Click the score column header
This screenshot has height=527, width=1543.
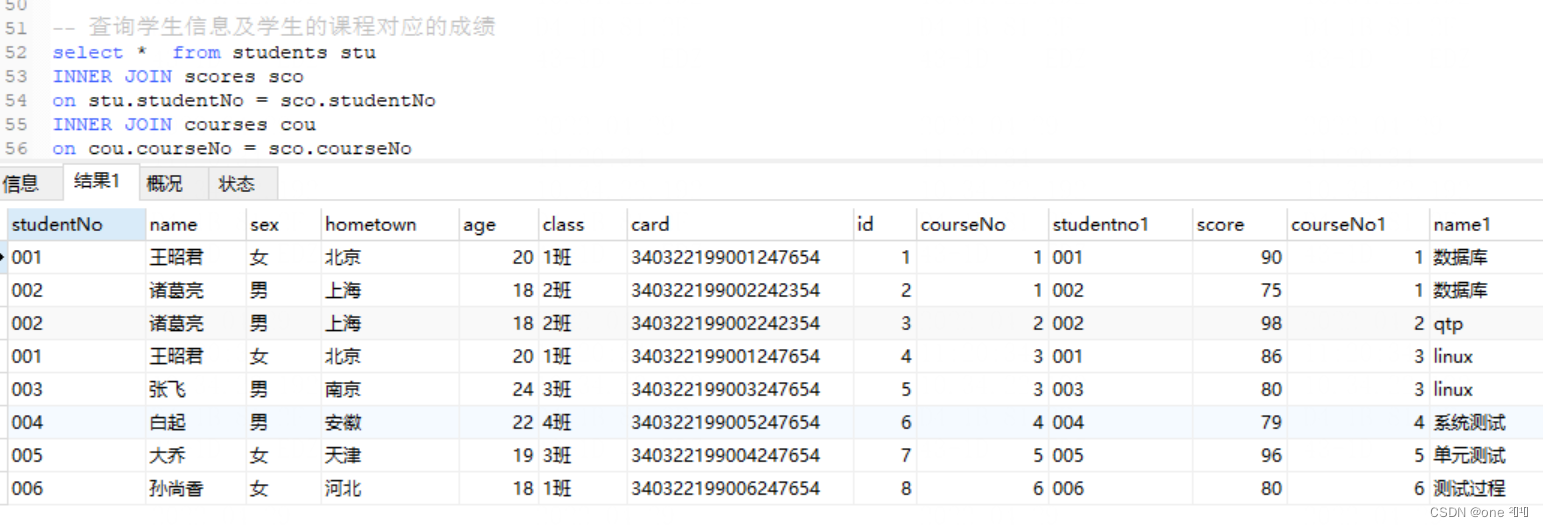tap(1220, 224)
